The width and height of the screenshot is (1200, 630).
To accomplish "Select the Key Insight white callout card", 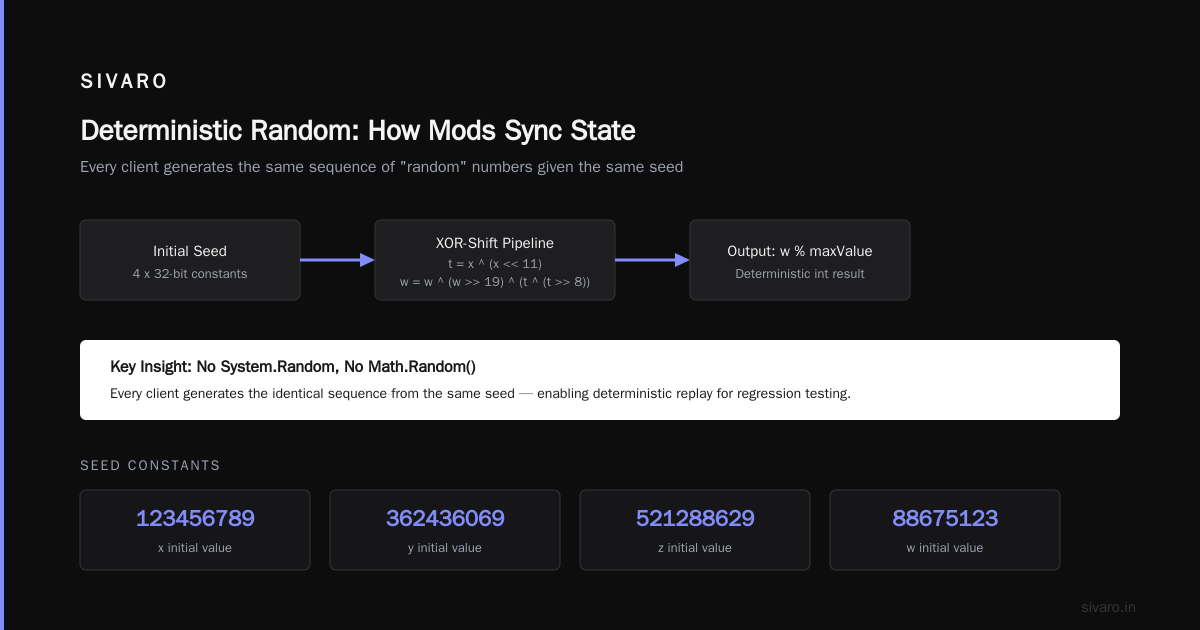I will click(x=600, y=380).
